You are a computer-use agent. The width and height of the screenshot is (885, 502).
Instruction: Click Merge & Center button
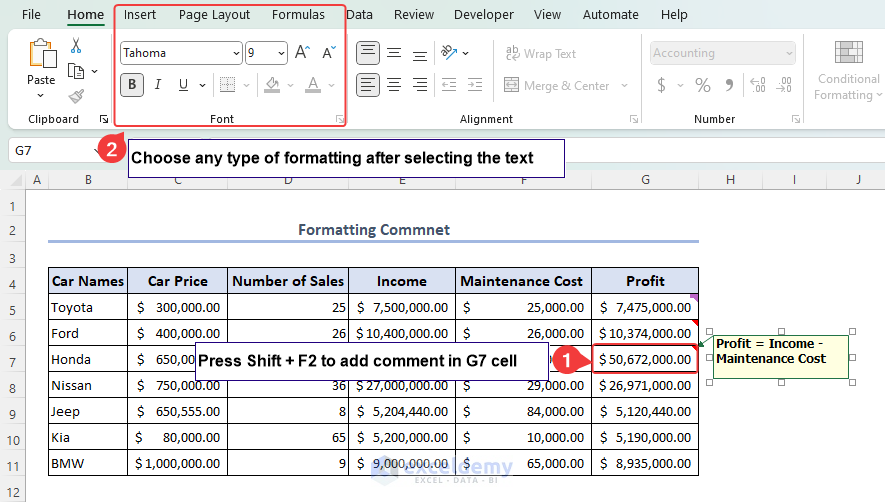(556, 86)
